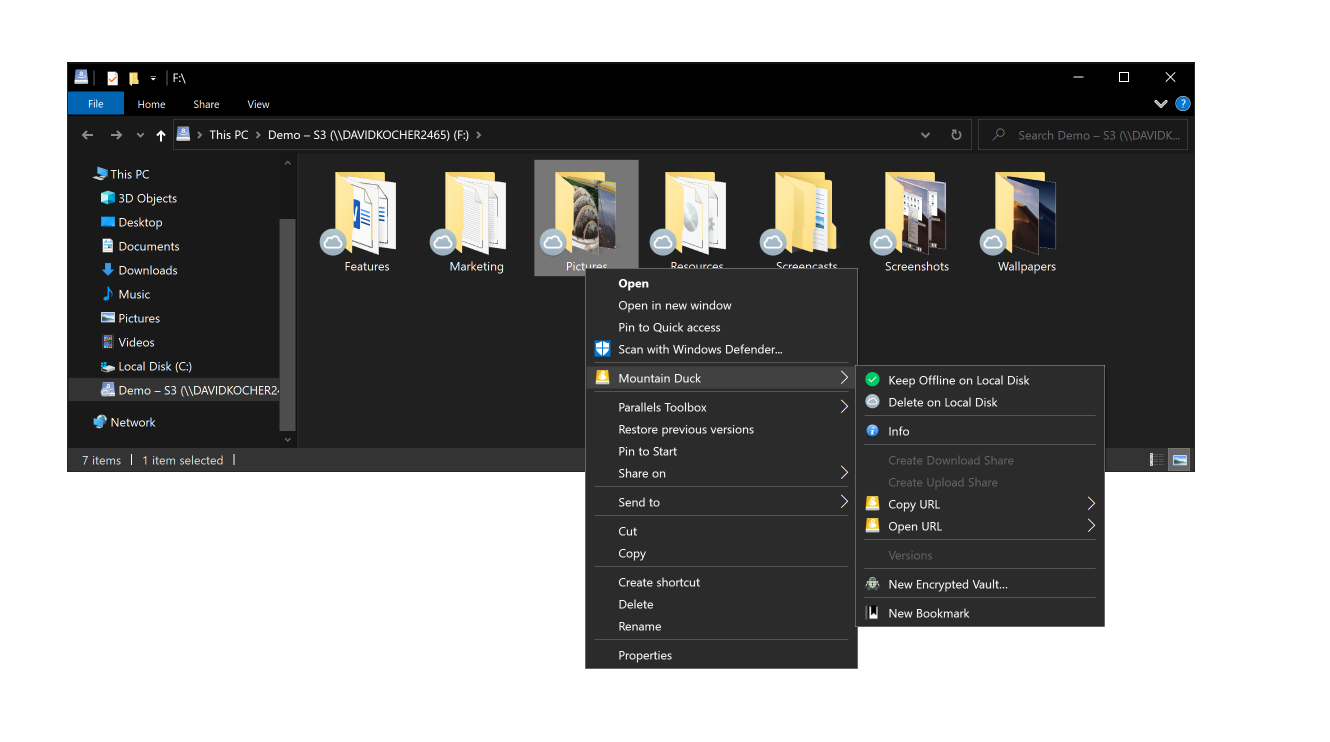1330x742 pixels.
Task: Expand the ribbon with chevron arrow
Action: click(x=1160, y=104)
